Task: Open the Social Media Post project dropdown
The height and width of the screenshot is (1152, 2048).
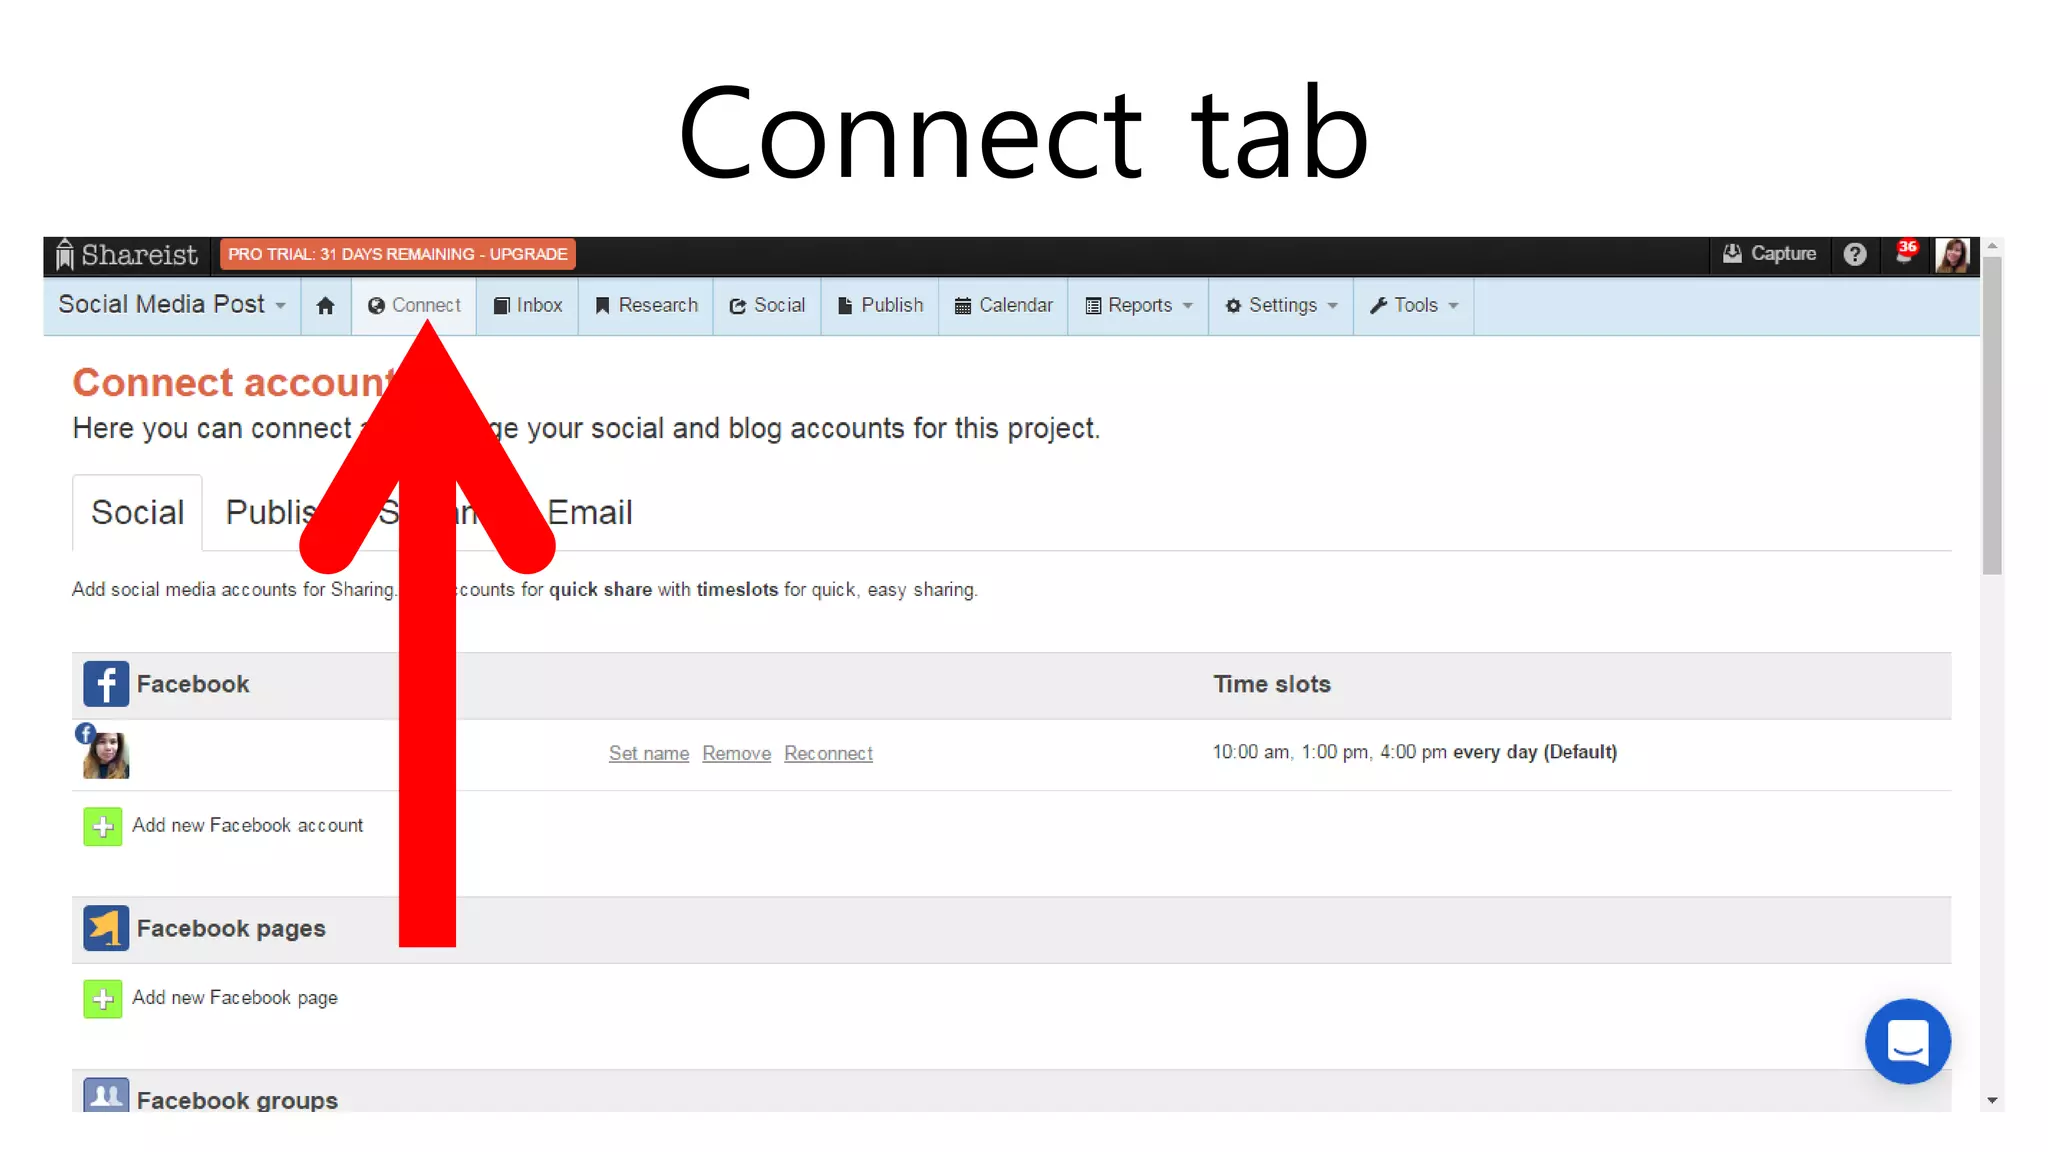Action: pos(172,304)
